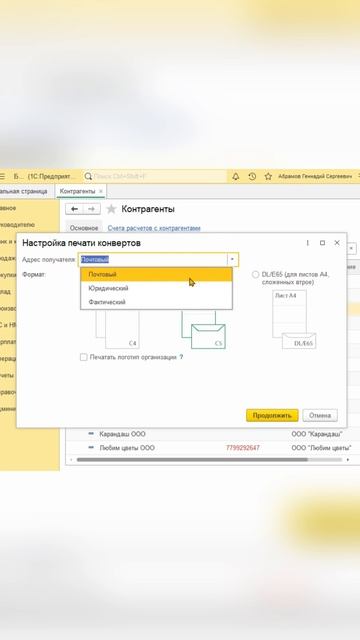Open Счета расчетов с контрагентами link

(154, 228)
